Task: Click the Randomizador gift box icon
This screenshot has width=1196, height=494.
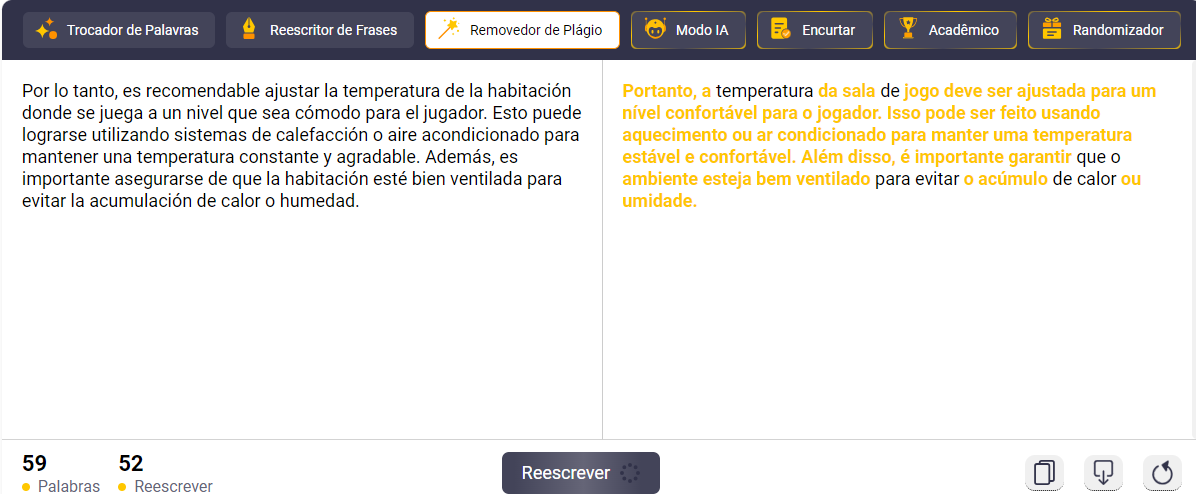Action: (x=1051, y=30)
